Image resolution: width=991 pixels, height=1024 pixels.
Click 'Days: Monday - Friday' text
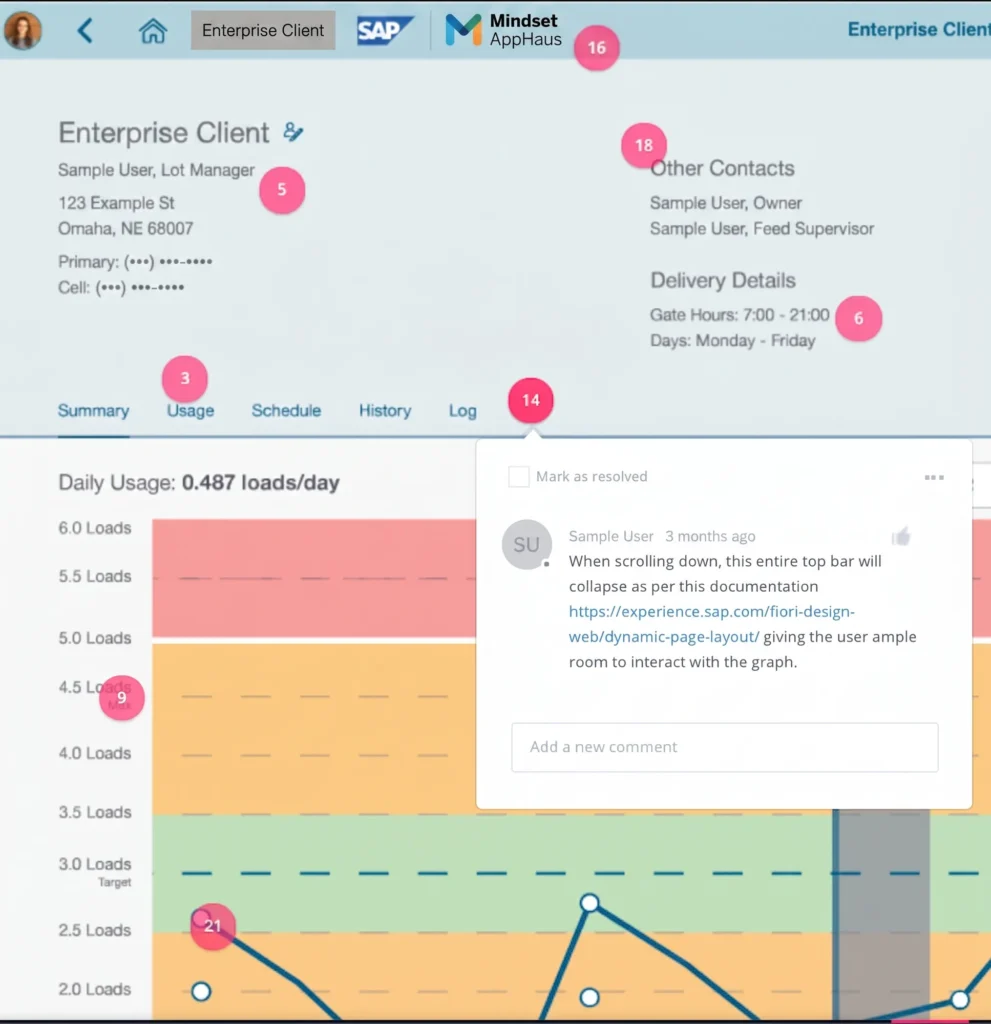click(732, 341)
